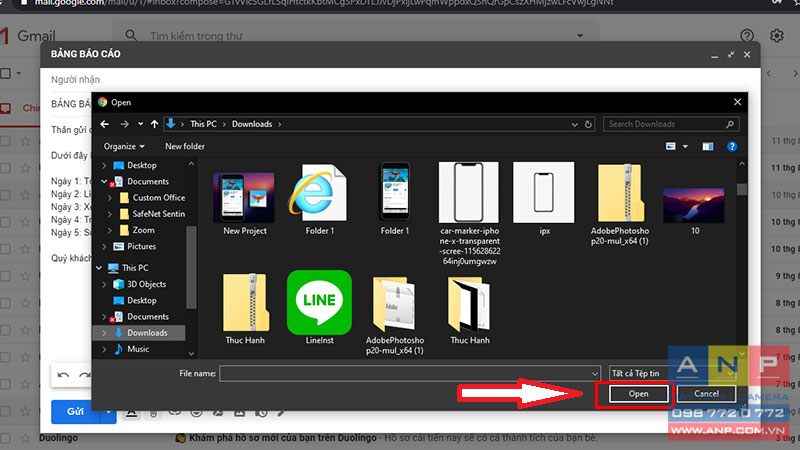800x450 pixels.
Task: Collapse the This PC tree node
Action: [x=99, y=268]
